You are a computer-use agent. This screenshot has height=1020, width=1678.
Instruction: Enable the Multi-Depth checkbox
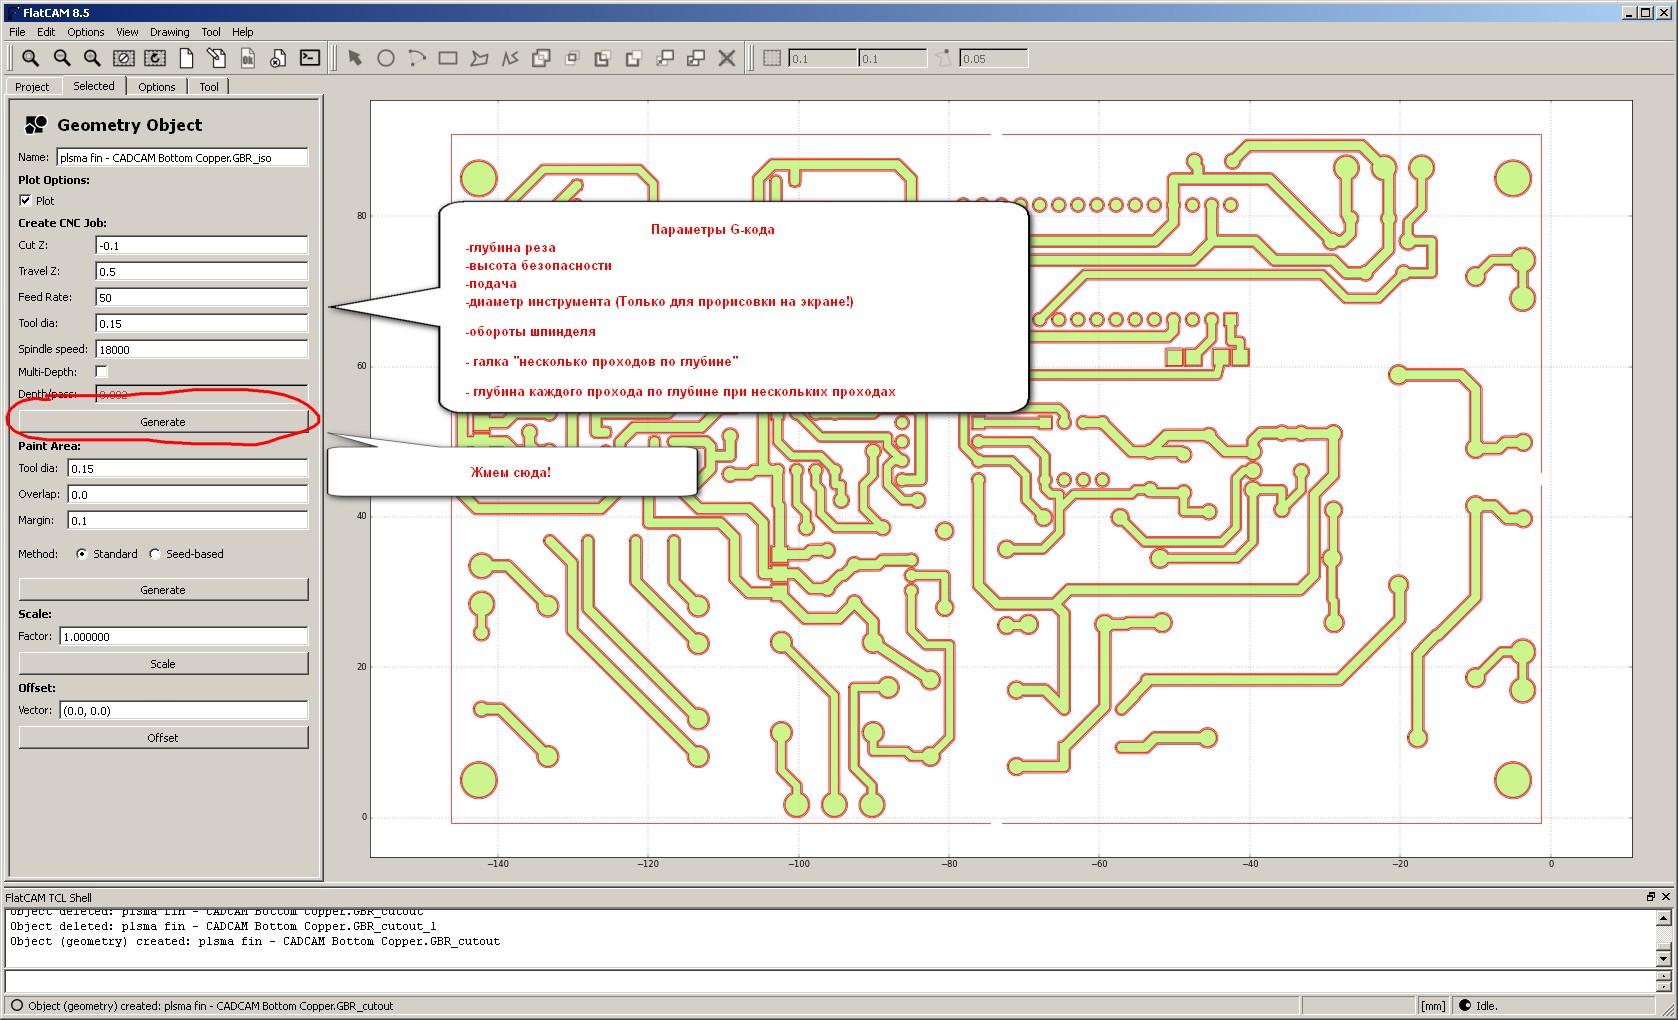tap(101, 371)
